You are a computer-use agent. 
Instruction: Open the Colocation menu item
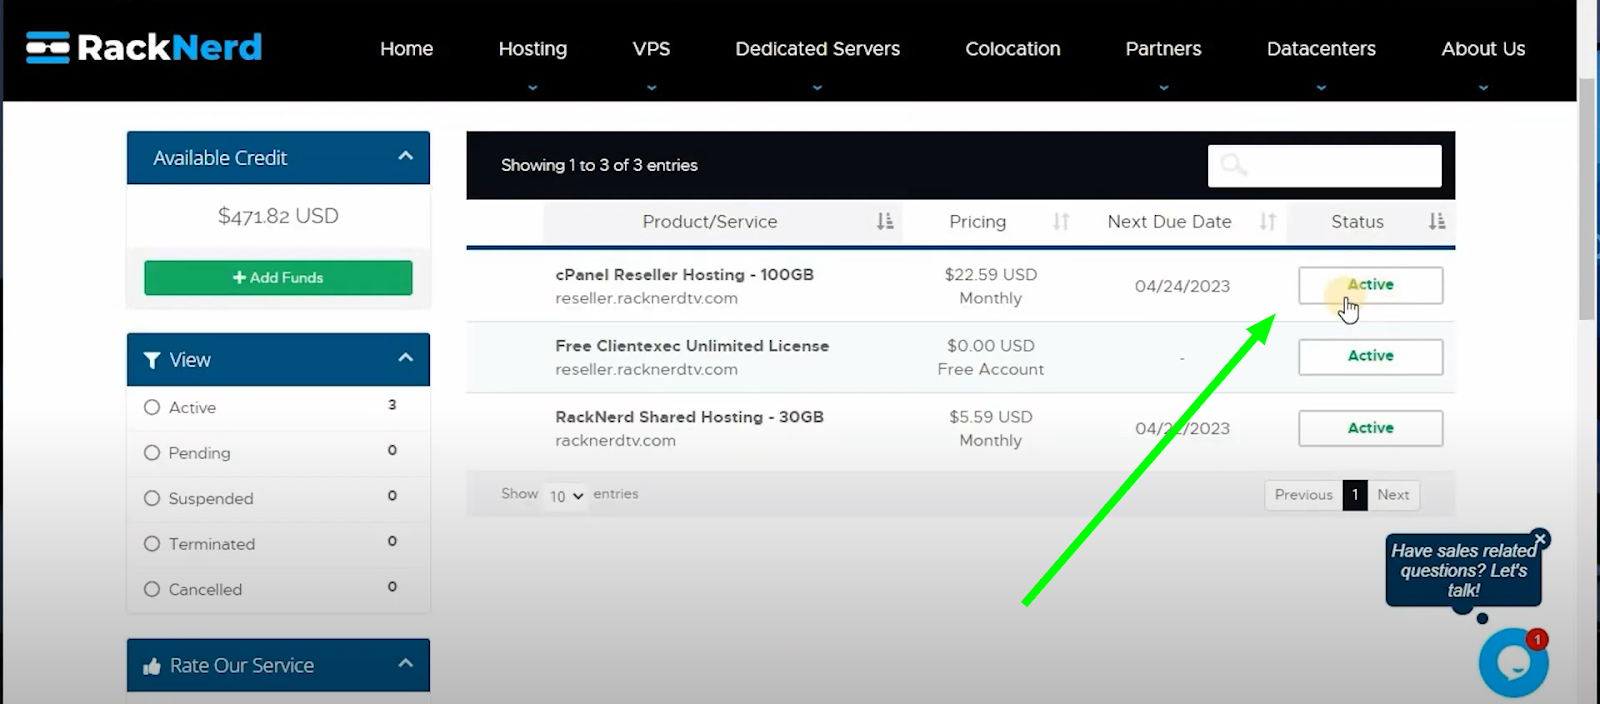1013,49
